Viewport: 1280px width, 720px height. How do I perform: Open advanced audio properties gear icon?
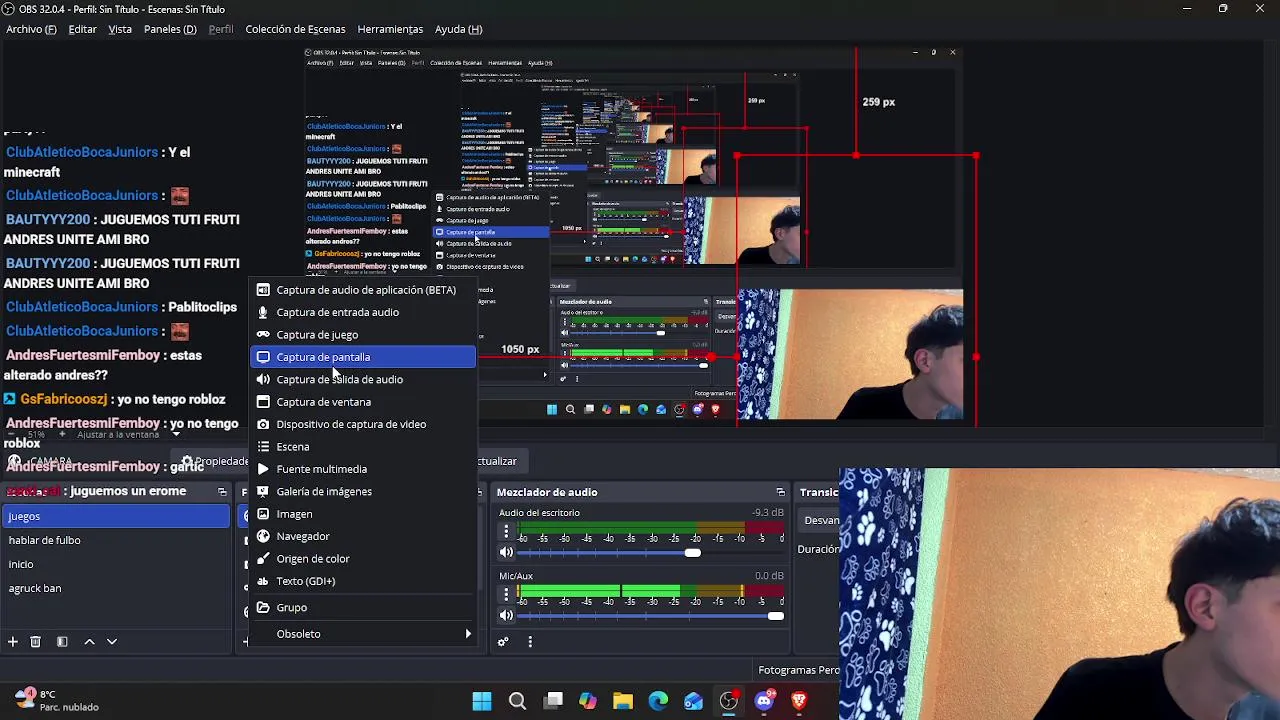point(503,642)
